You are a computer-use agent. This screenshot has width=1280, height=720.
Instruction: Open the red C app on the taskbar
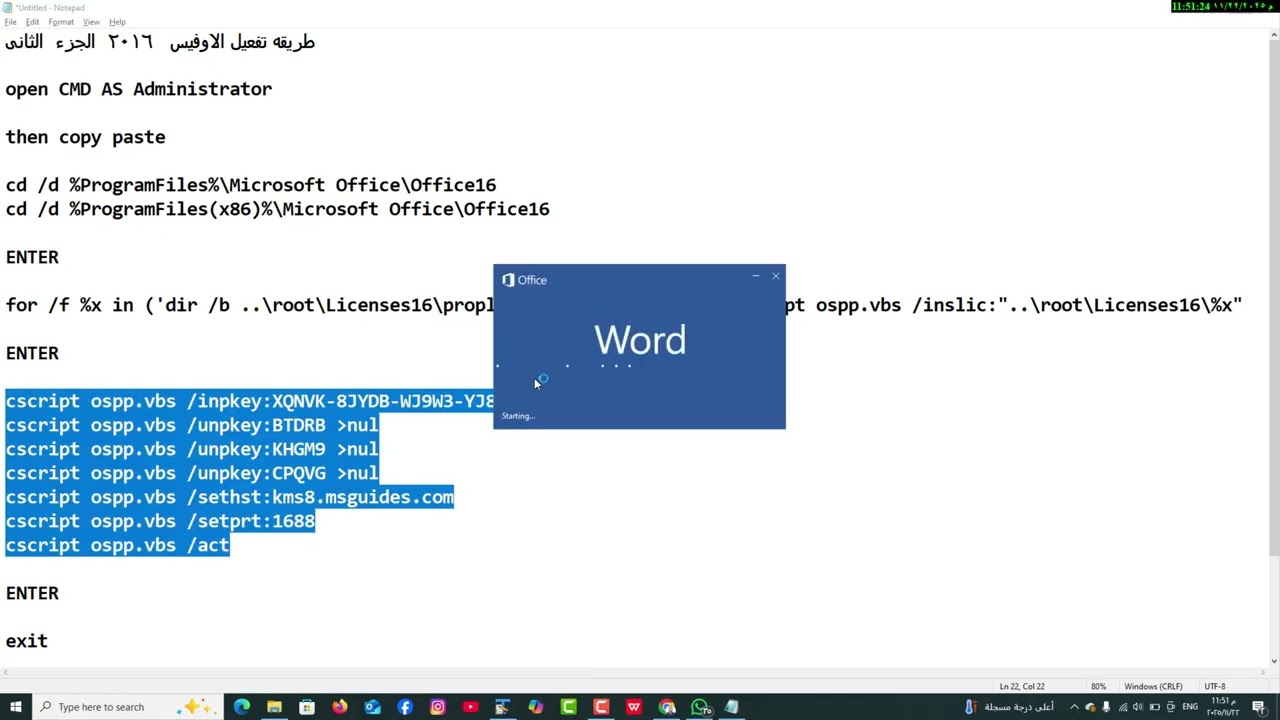point(601,707)
